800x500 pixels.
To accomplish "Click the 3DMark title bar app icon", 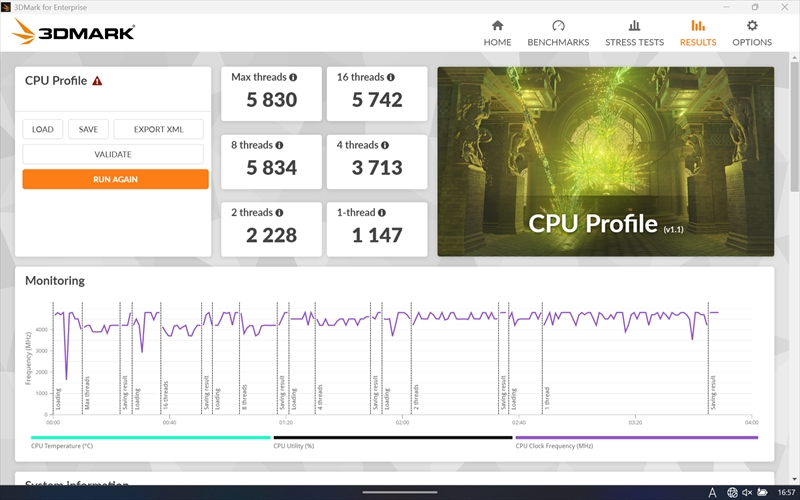I will pyautogui.click(x=6, y=7).
